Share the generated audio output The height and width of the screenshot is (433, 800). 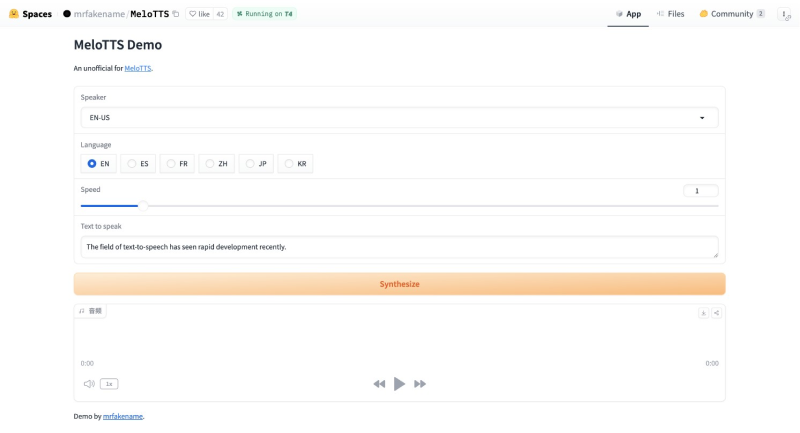717,313
